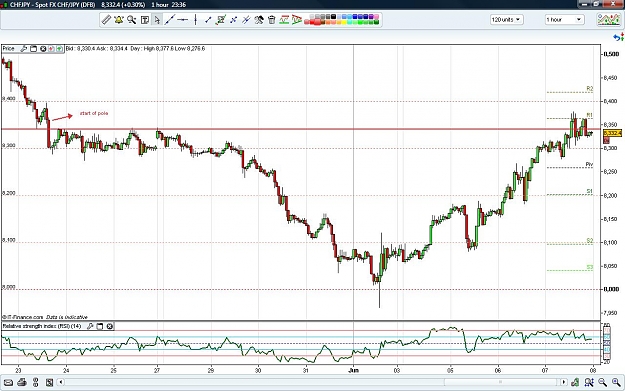Open the alerts bell tool
The height and width of the screenshot is (391, 625).
coord(119,20)
